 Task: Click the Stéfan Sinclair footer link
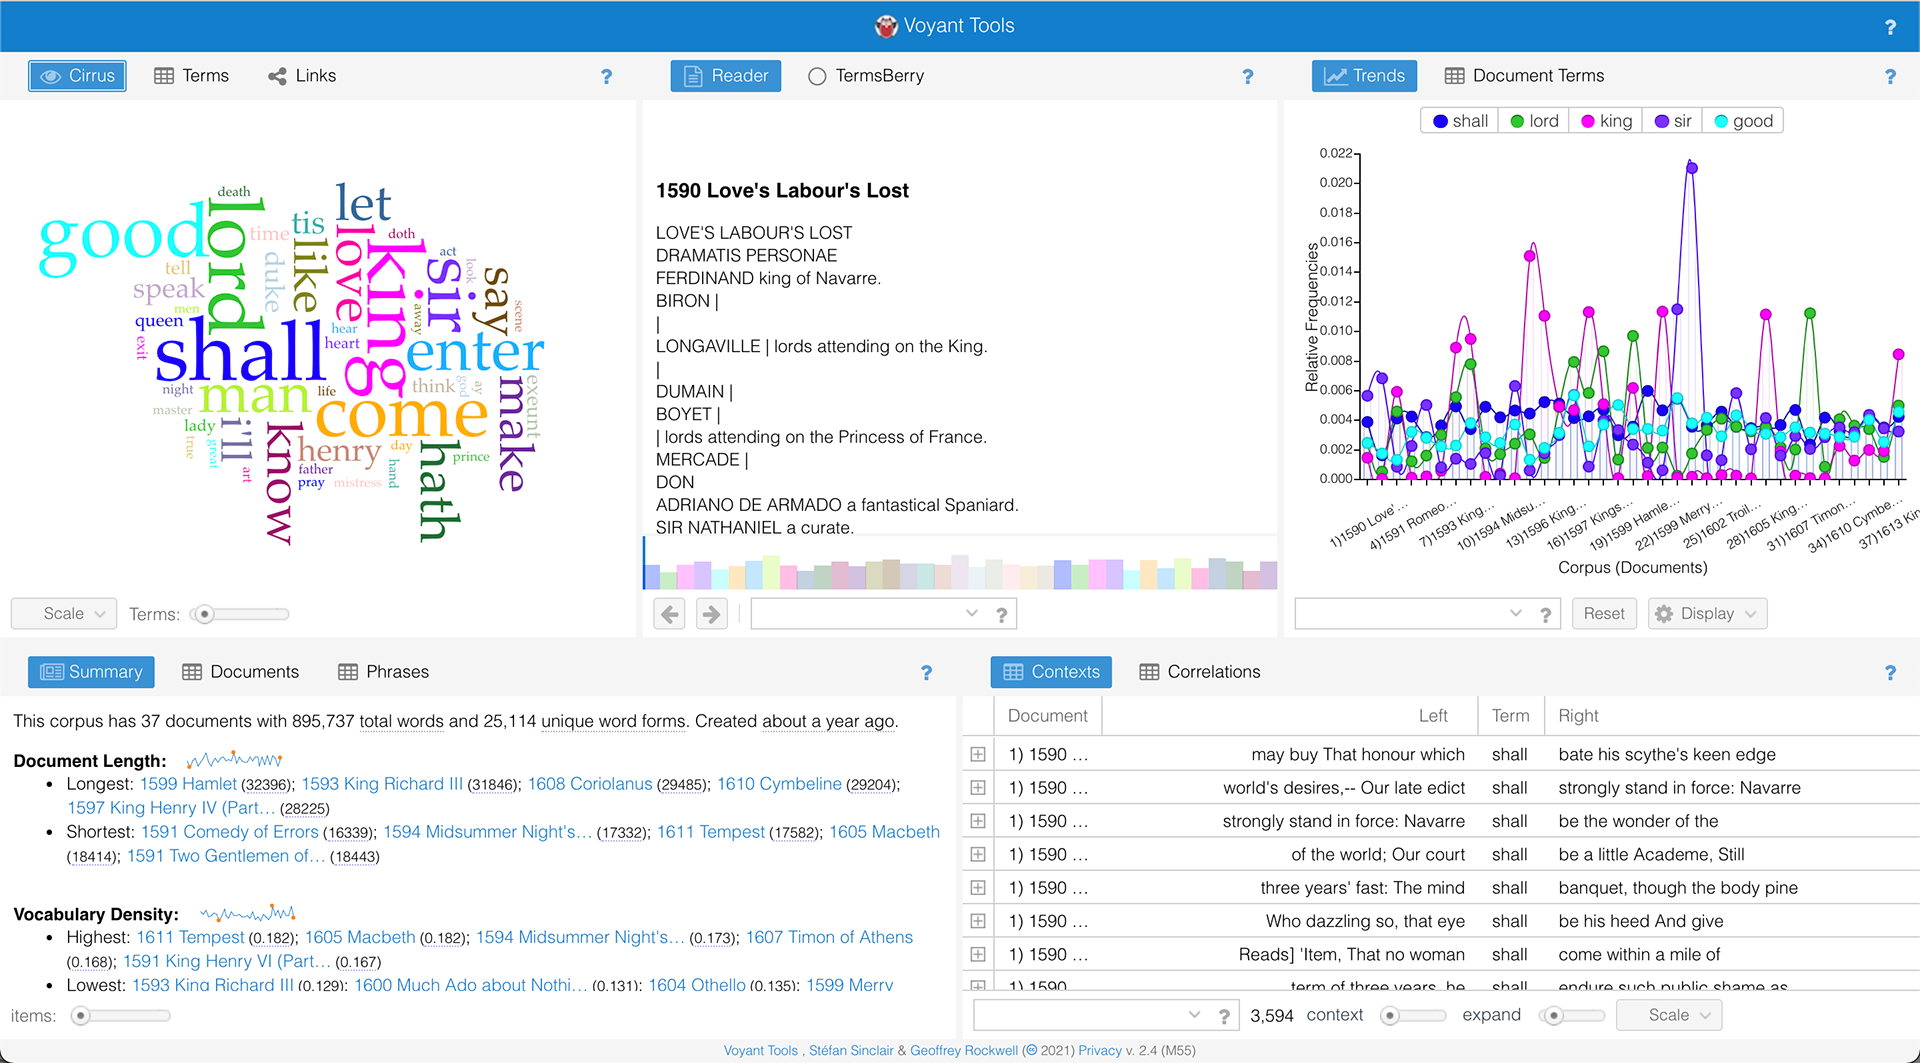[x=851, y=1050]
